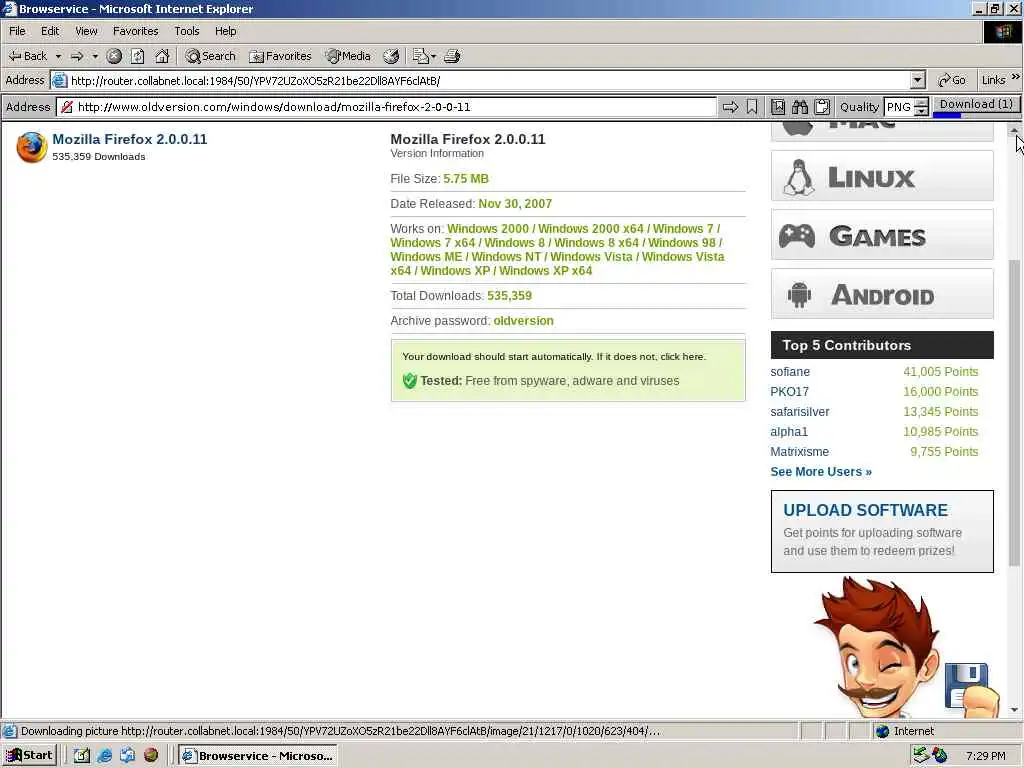
Task: Stop page loading in IE toolbar
Action: [x=114, y=56]
